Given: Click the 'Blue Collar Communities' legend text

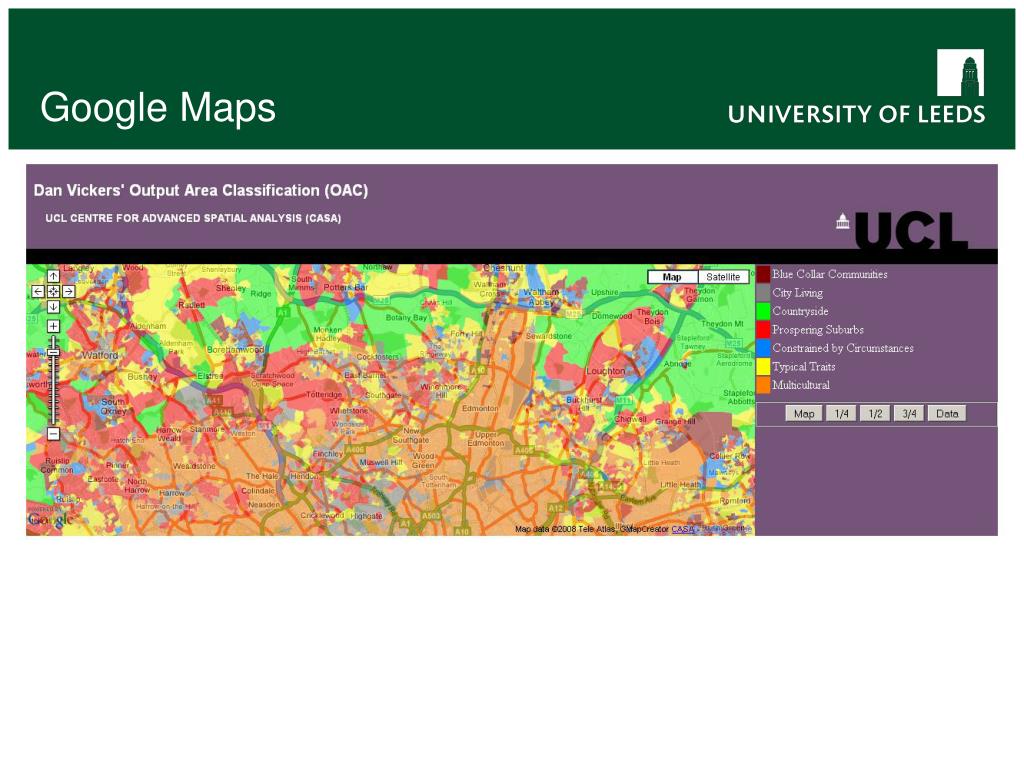Looking at the screenshot, I should tap(829, 274).
